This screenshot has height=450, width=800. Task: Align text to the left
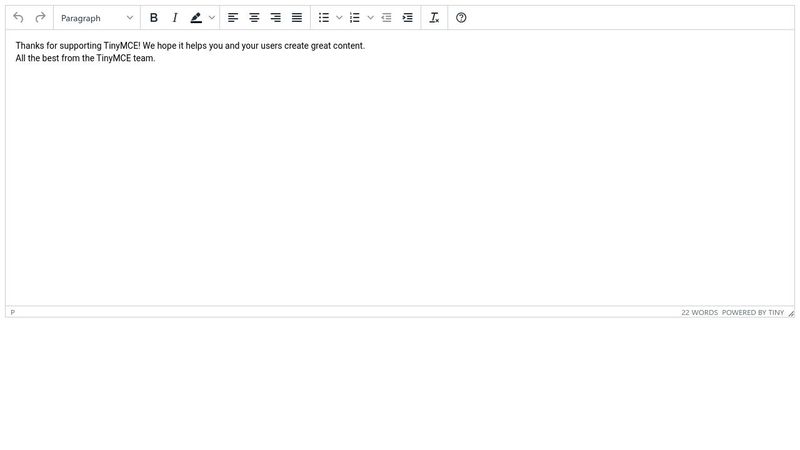click(x=233, y=18)
